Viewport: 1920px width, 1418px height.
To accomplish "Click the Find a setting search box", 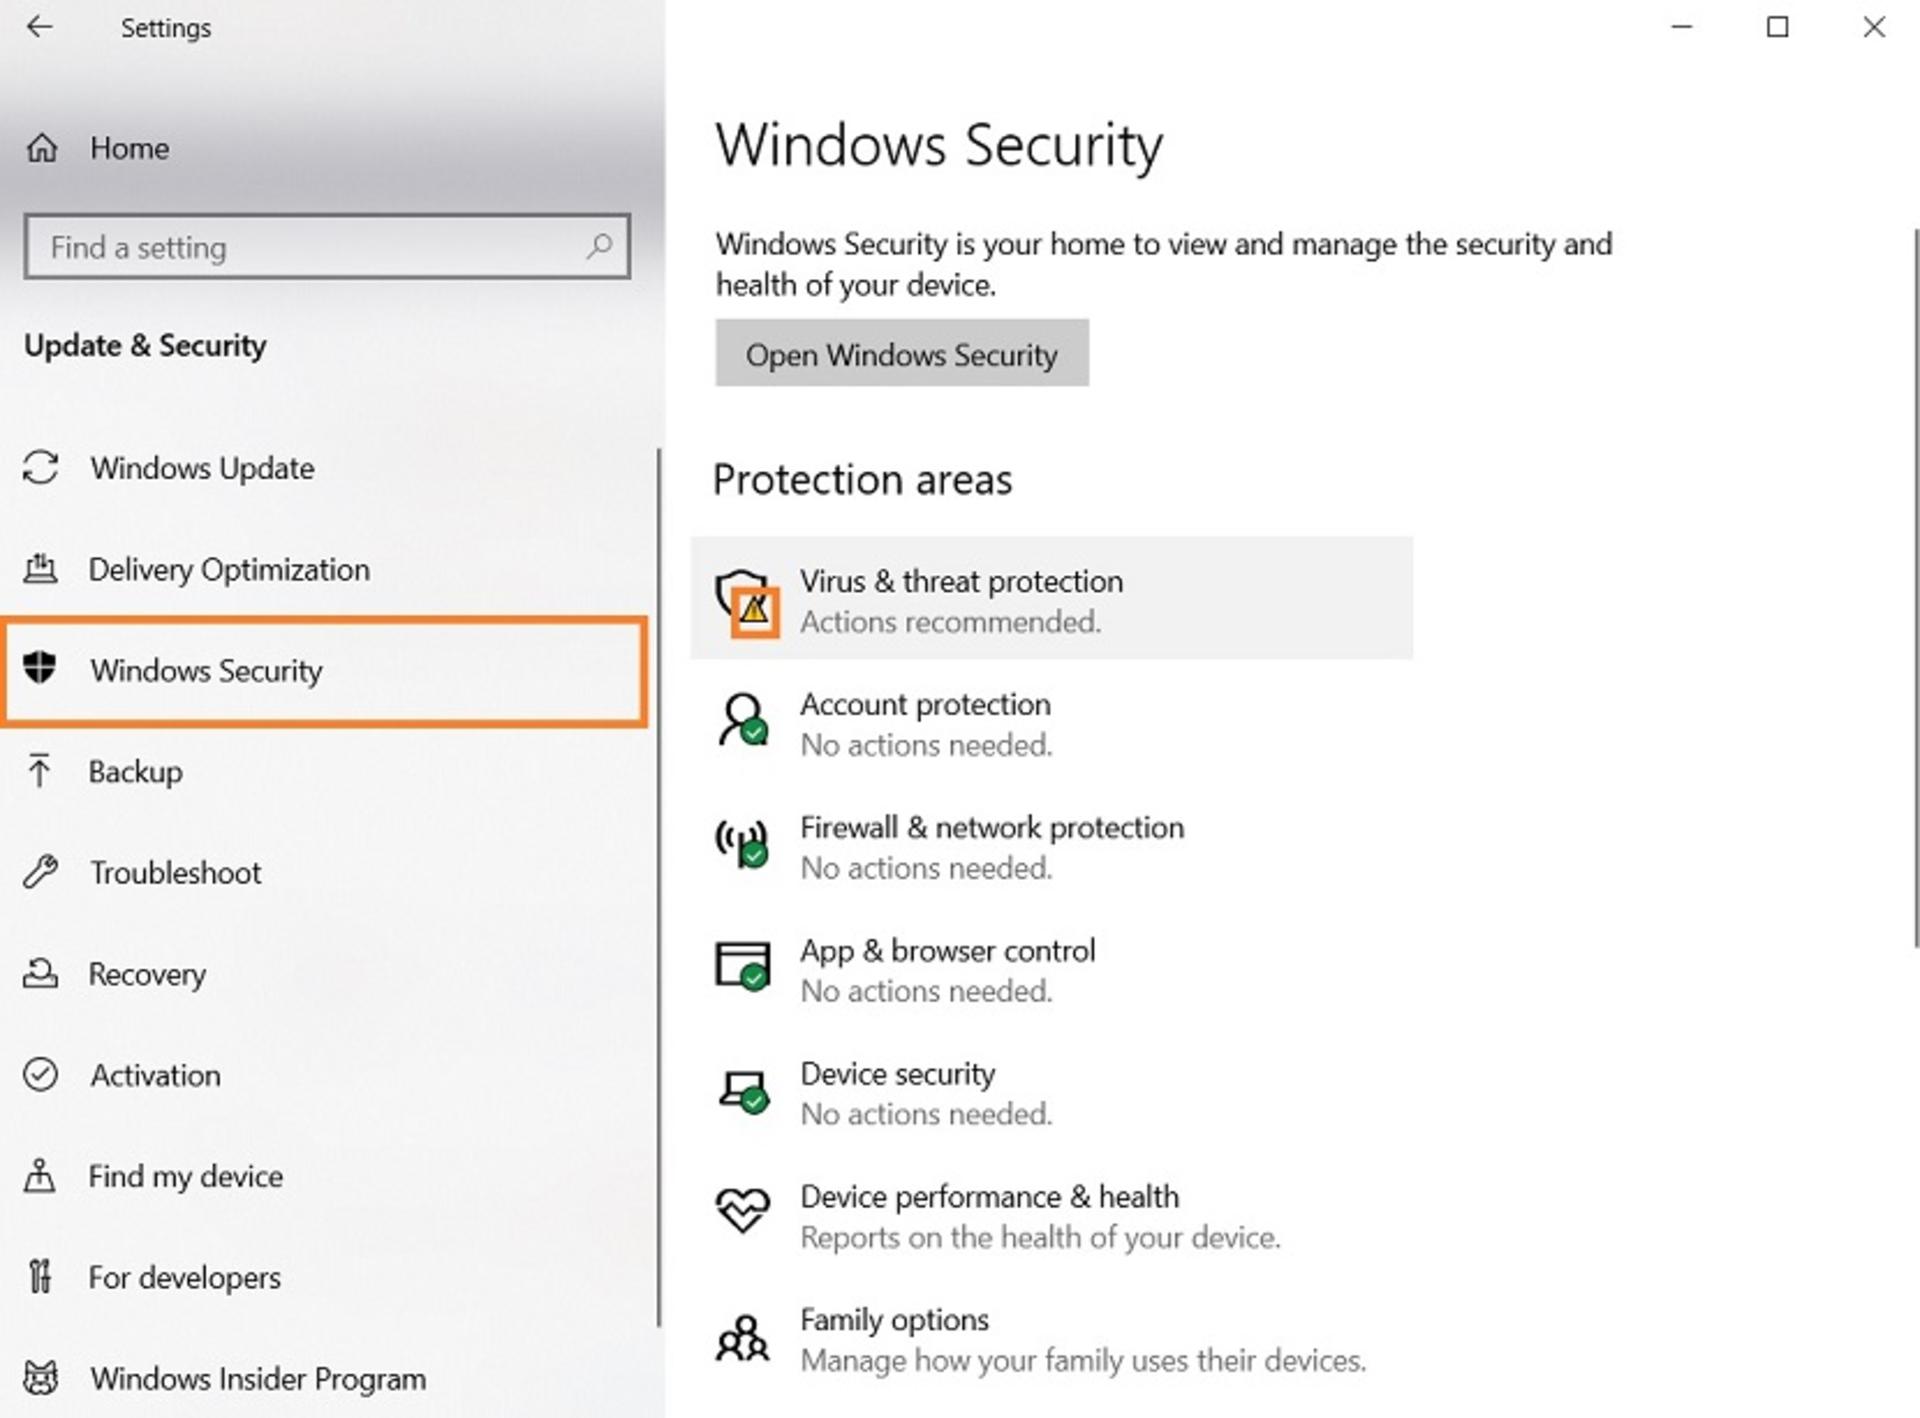I will click(327, 246).
